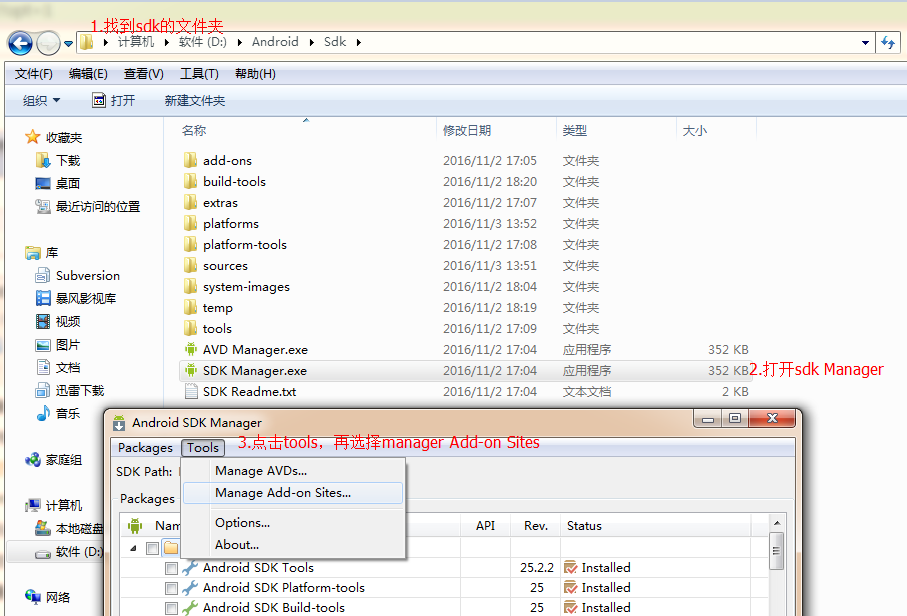
Task: Check the Android SDK Tools package checkbox
Action: [171, 569]
